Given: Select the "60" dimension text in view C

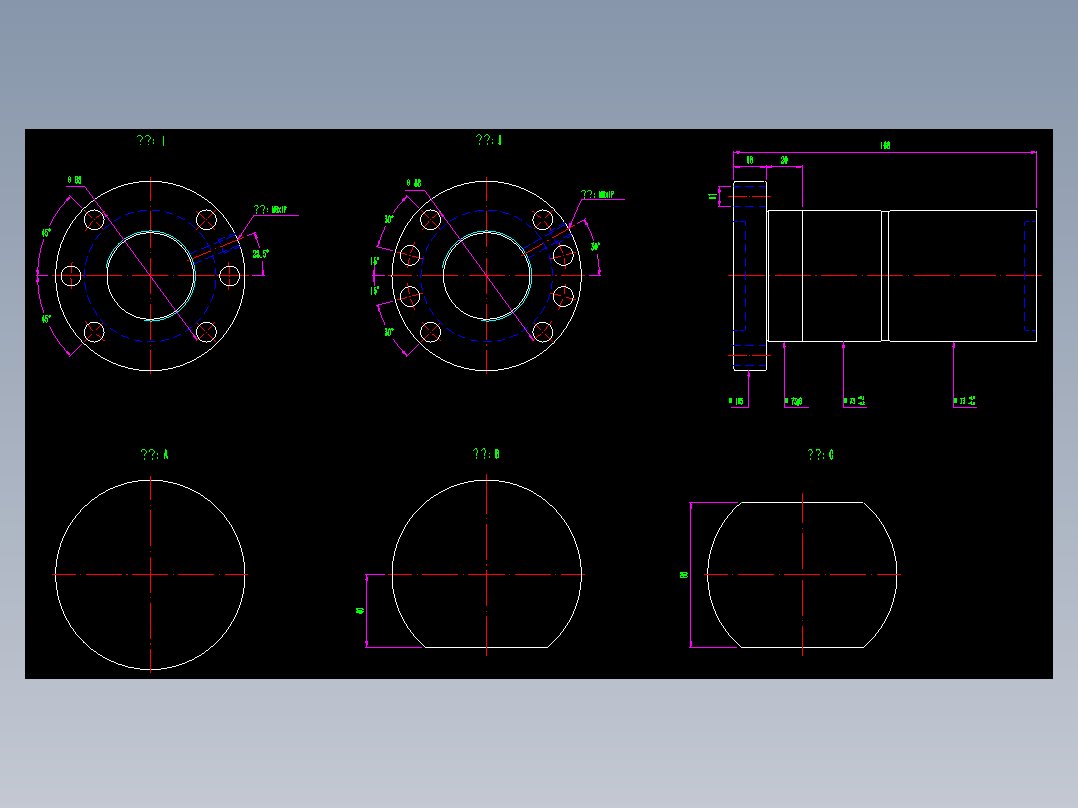Looking at the screenshot, I should pos(684,574).
